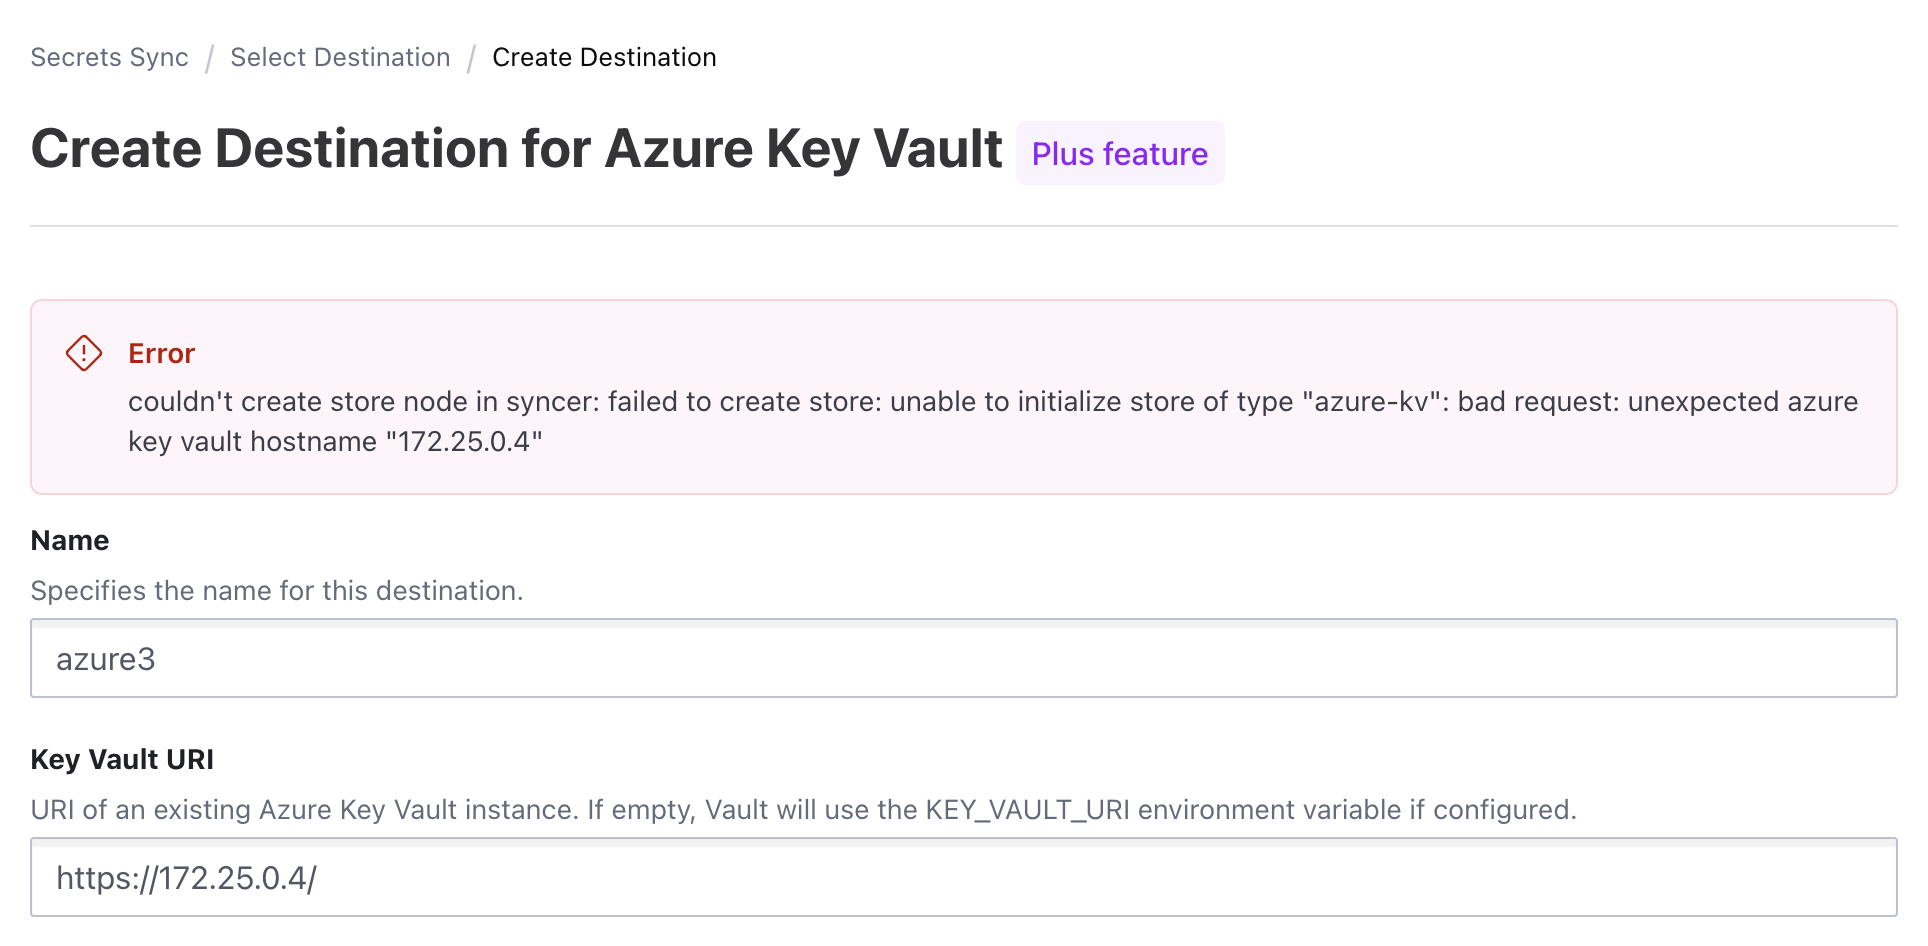Image resolution: width=1928 pixels, height=946 pixels.
Task: Click the KEY_VAULT_URI variable name in description
Action: [1027, 810]
